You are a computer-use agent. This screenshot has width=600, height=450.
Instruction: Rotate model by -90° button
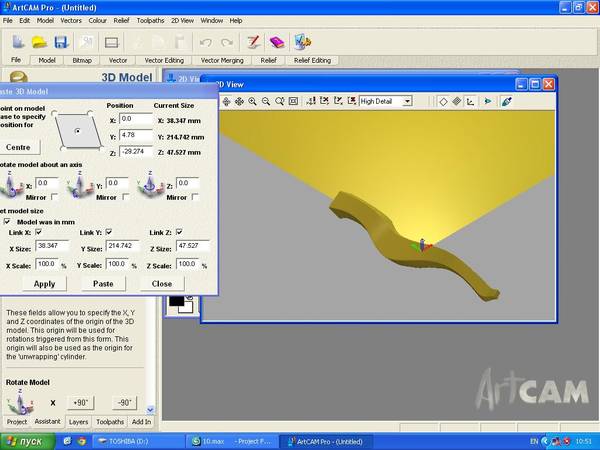[x=124, y=403]
